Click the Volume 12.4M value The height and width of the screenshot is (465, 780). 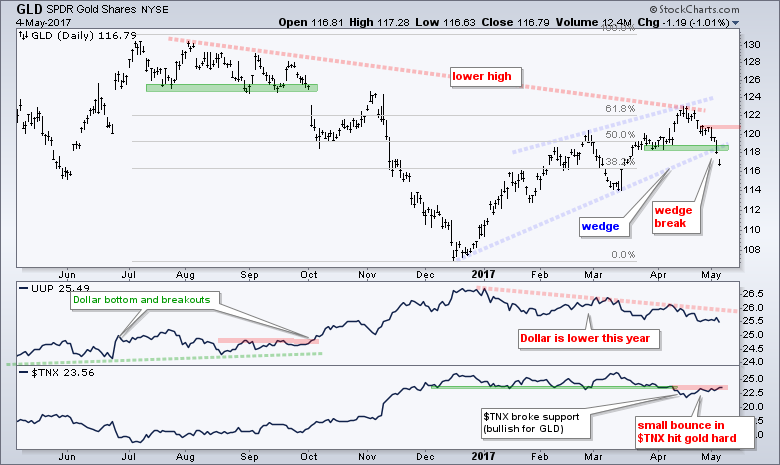point(593,22)
